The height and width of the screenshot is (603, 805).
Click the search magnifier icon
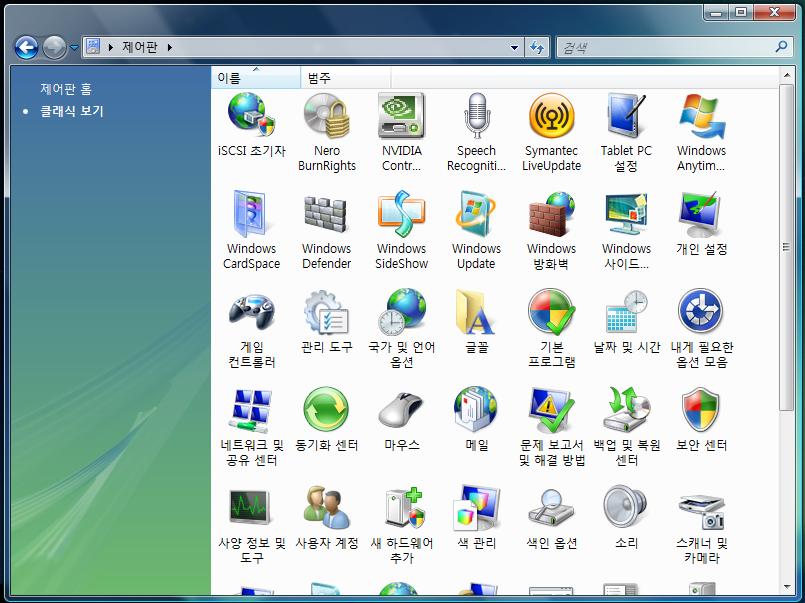coord(781,47)
